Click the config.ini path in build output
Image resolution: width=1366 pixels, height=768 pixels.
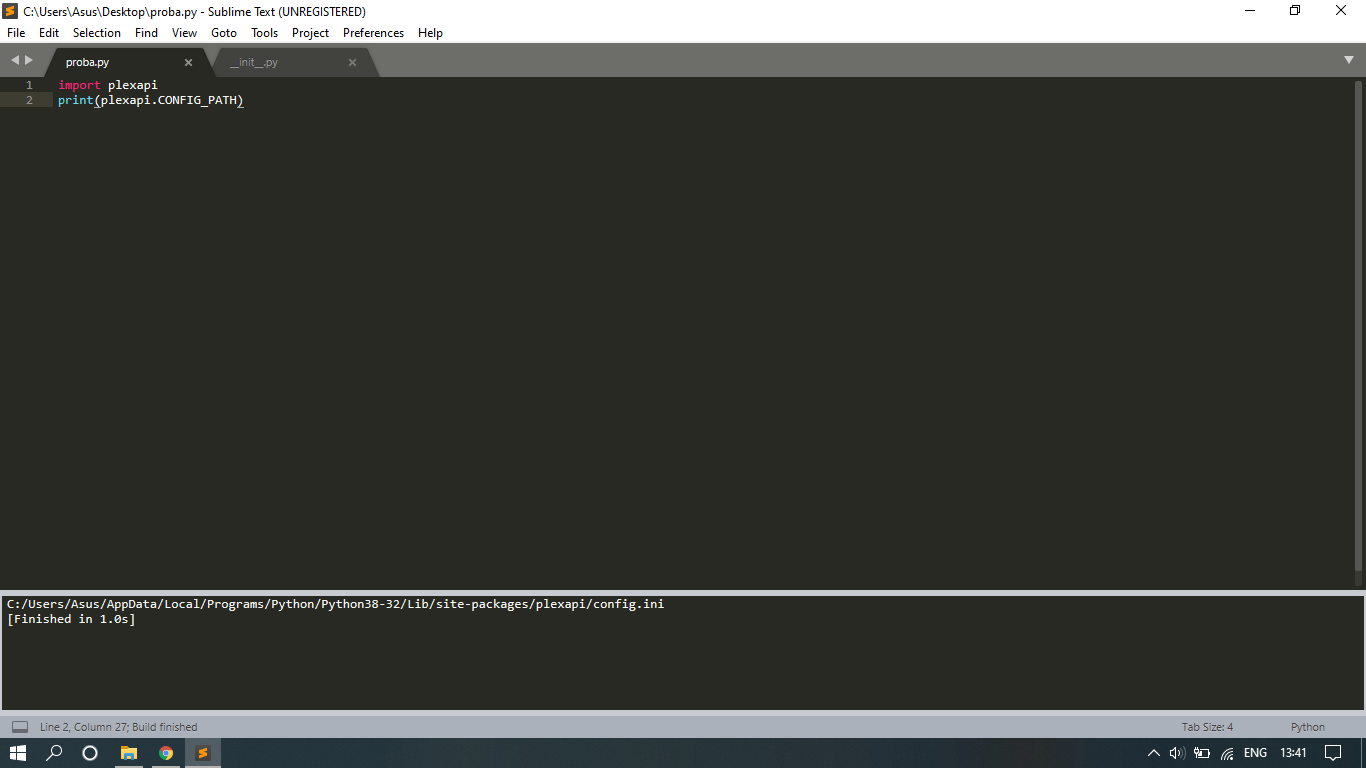tap(334, 603)
